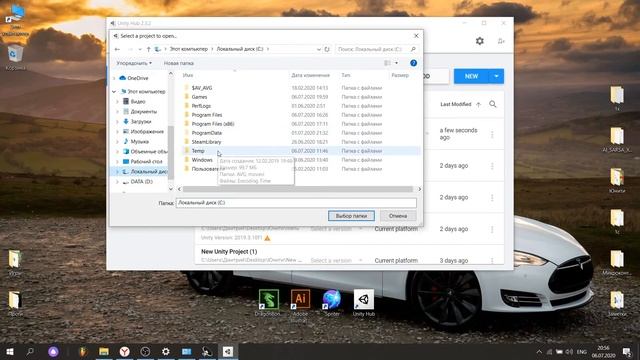Open recent locations dropdown arrow

[140, 49]
